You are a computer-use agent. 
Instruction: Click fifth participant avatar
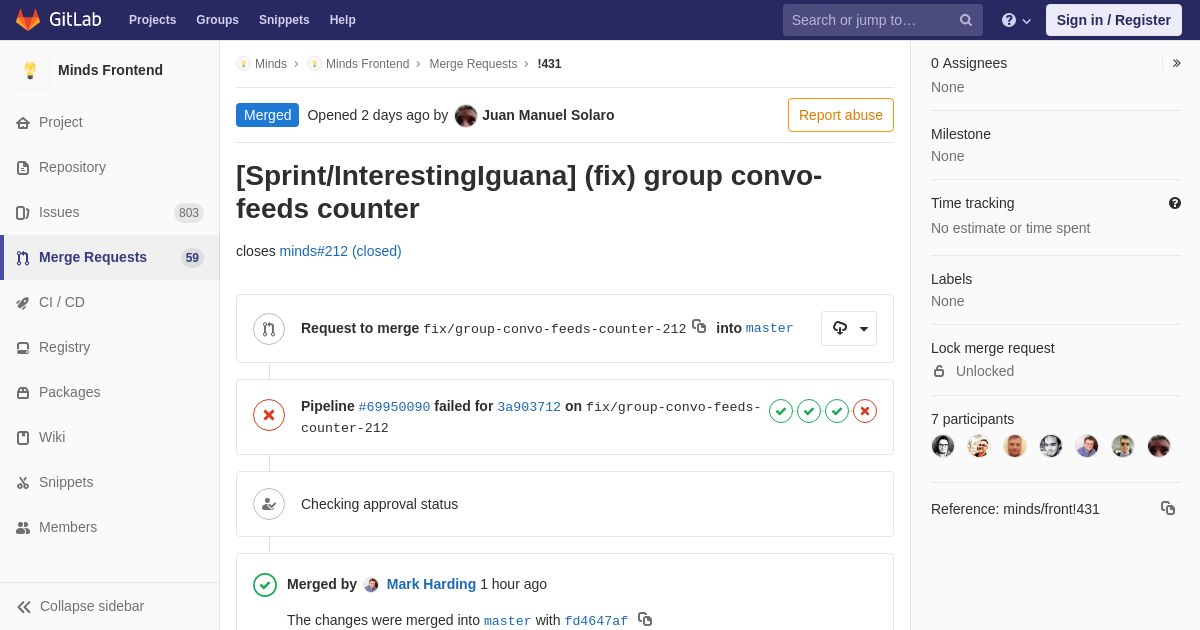tap(1087, 446)
